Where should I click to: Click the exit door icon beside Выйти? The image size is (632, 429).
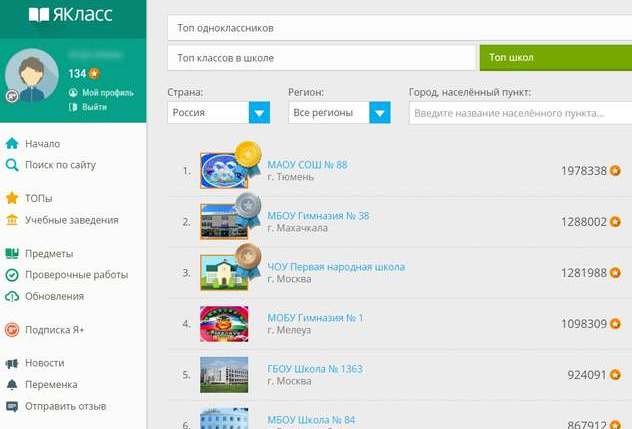click(73, 107)
